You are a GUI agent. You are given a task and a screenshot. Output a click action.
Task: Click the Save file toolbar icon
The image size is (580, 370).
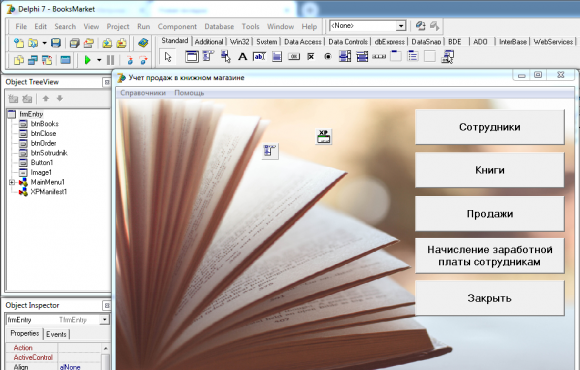pos(56,43)
